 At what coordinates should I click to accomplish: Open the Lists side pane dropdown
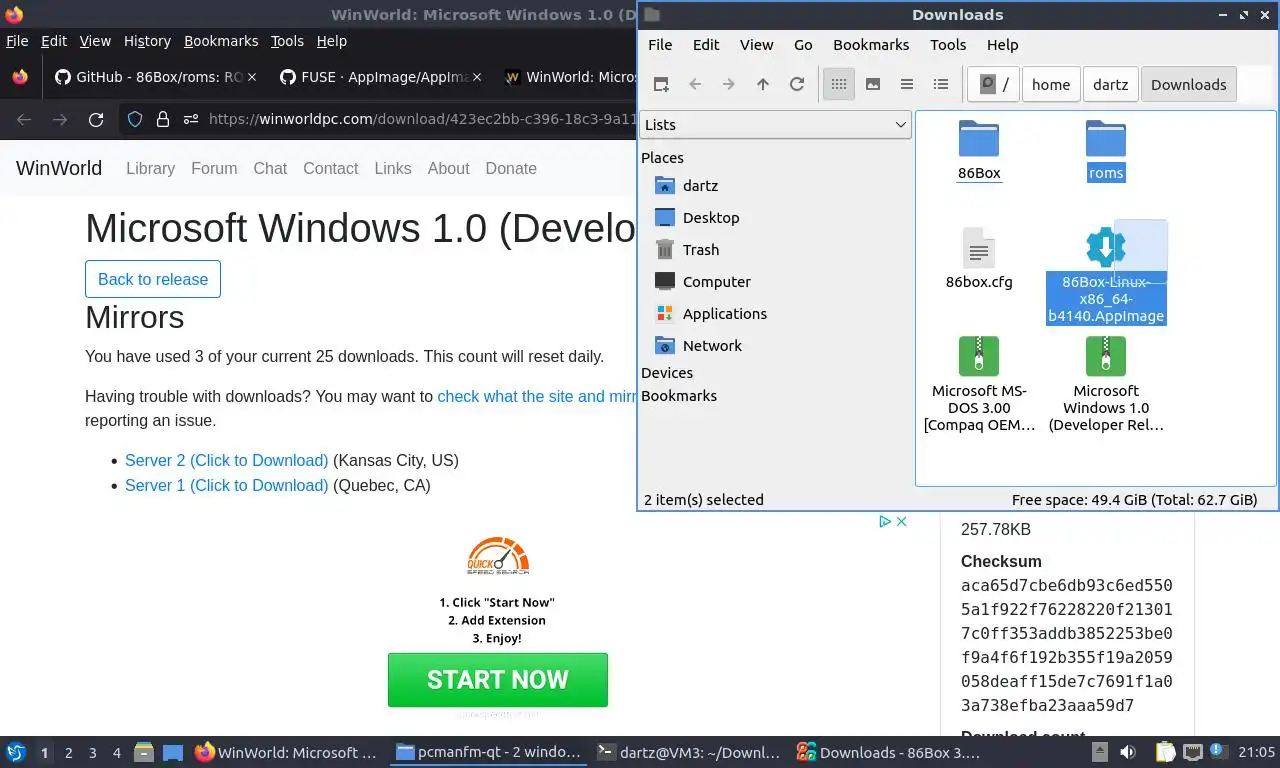[x=774, y=124]
